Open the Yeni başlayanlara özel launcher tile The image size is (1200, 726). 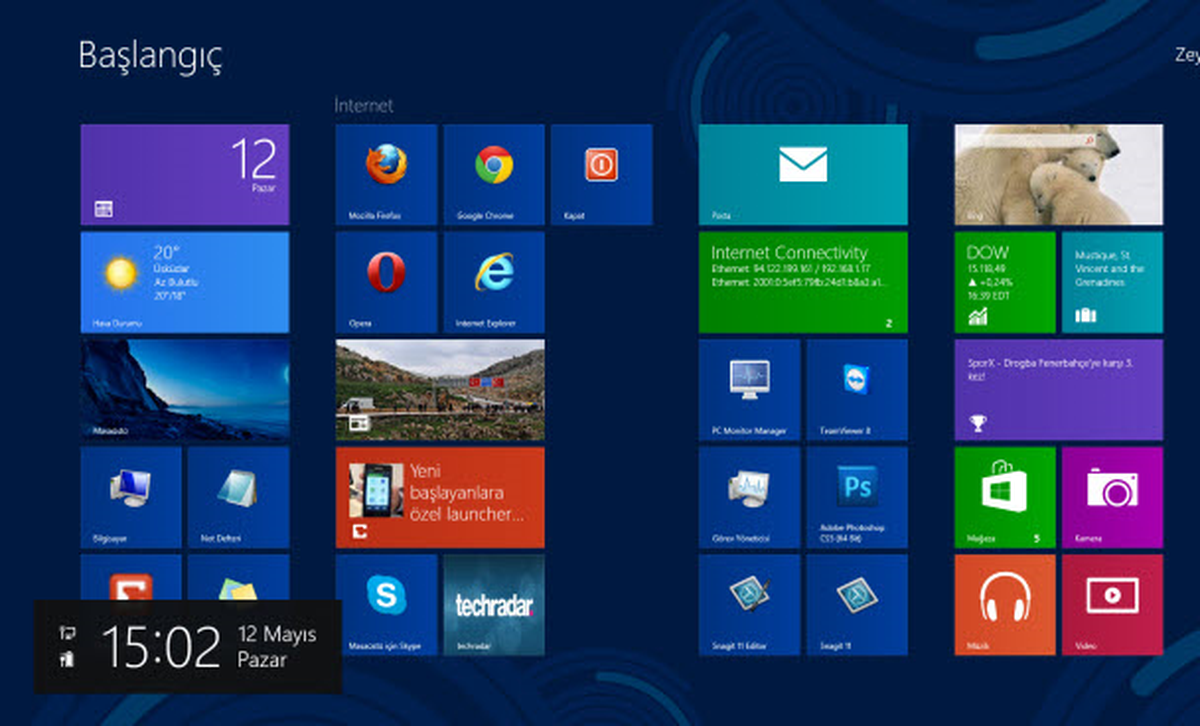point(440,497)
